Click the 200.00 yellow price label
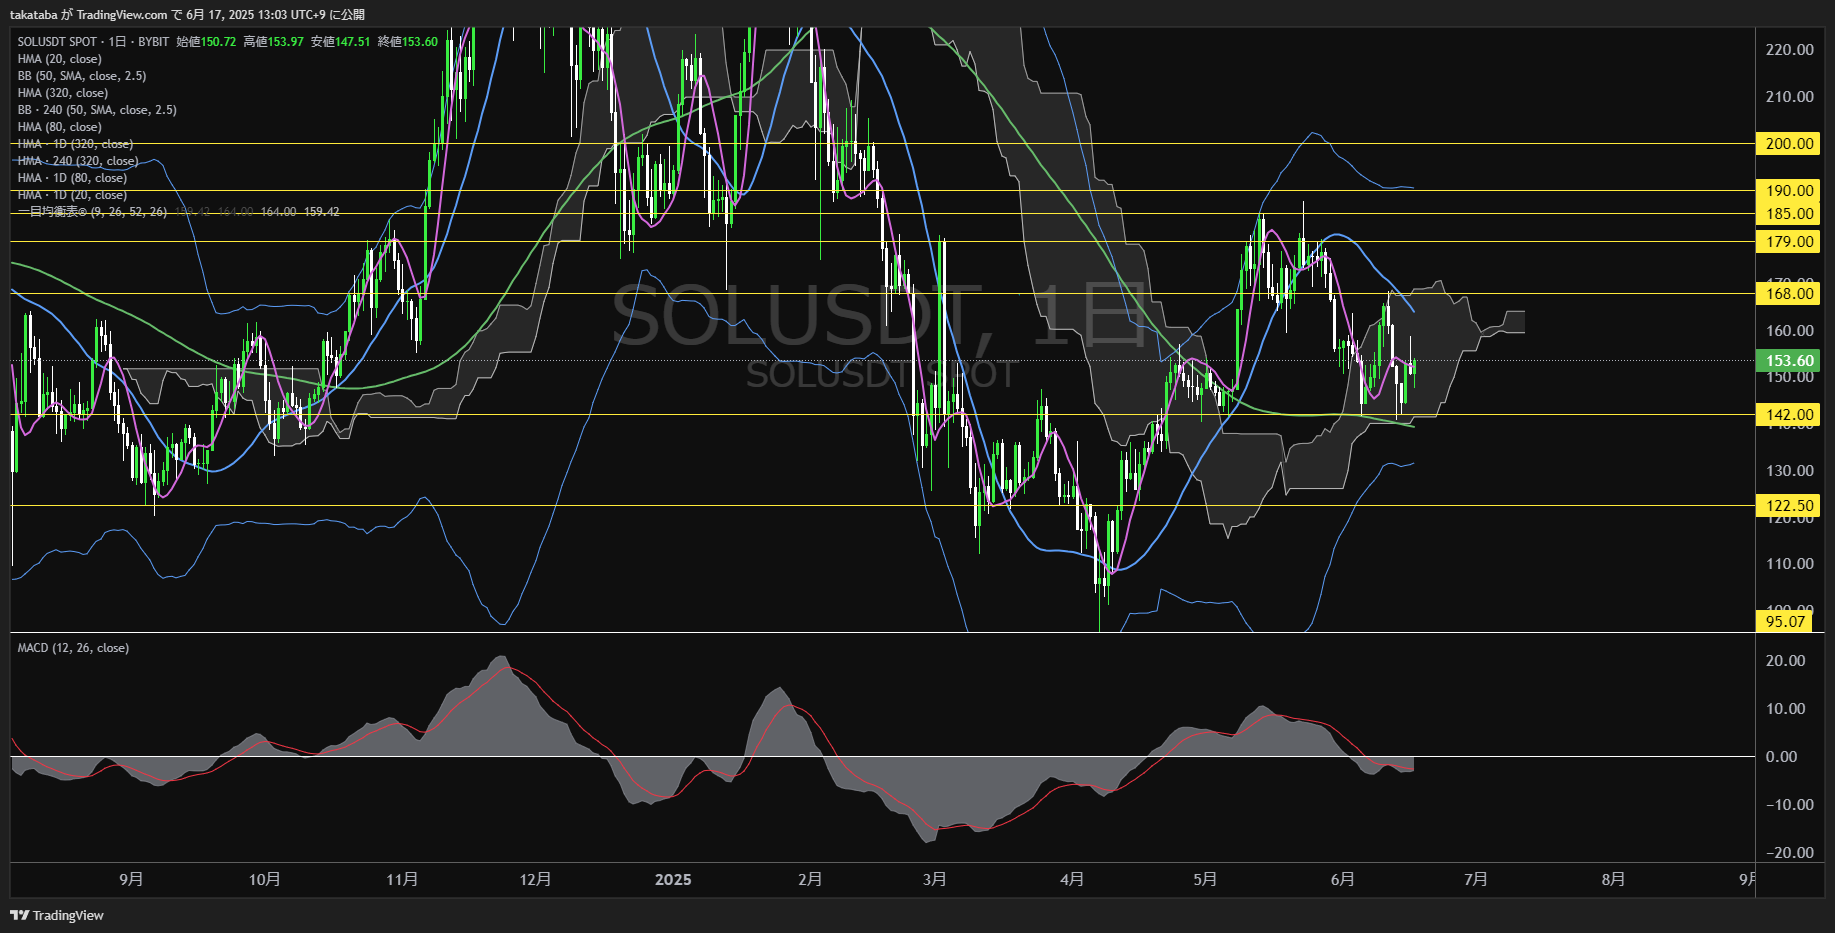This screenshot has height=933, width=1835. pyautogui.click(x=1789, y=143)
